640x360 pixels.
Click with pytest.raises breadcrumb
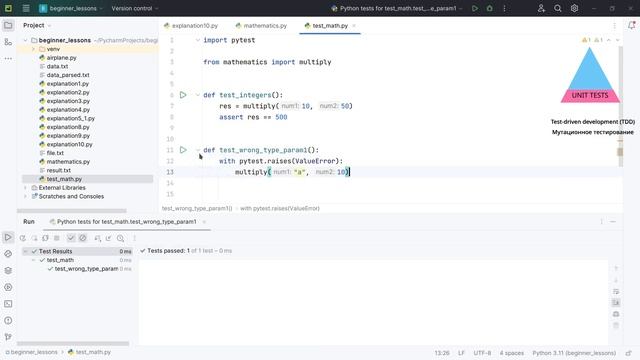tap(280, 208)
